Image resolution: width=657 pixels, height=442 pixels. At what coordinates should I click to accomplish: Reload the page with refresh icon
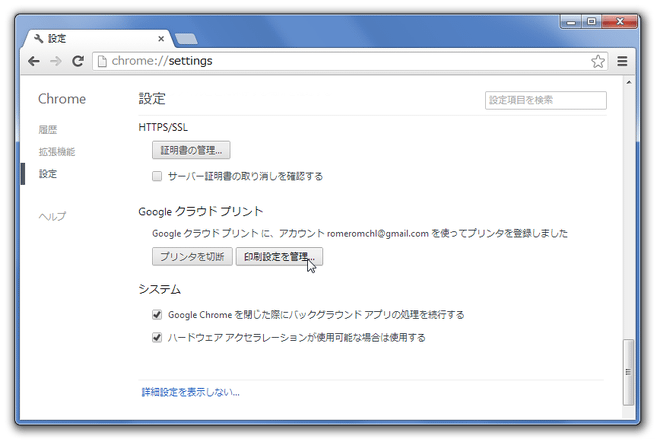point(78,61)
